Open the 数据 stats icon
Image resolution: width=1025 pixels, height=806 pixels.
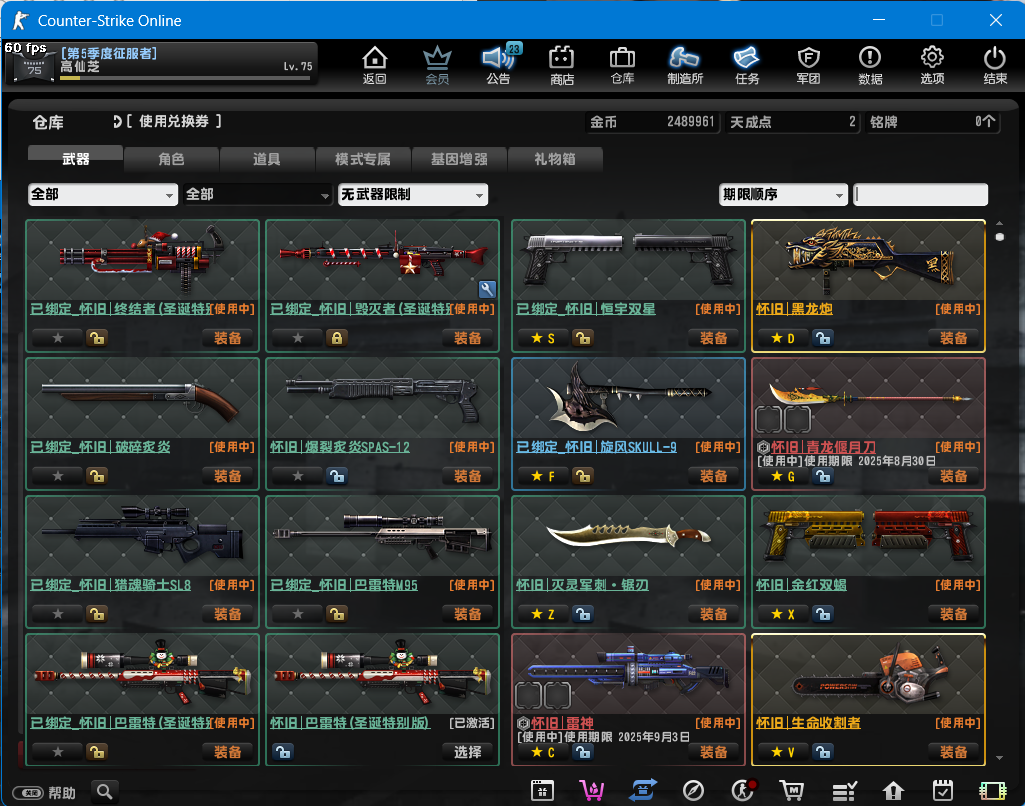click(870, 65)
